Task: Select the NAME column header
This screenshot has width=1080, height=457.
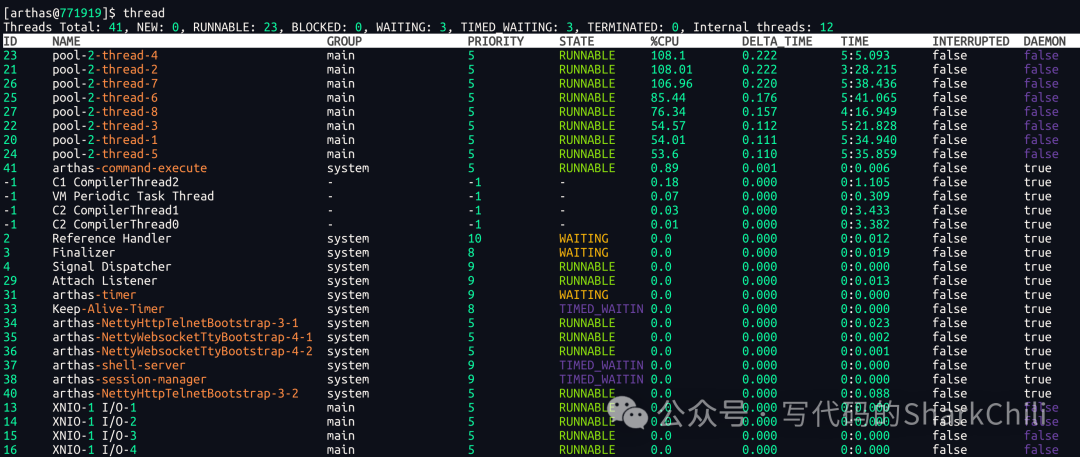Action: point(66,41)
